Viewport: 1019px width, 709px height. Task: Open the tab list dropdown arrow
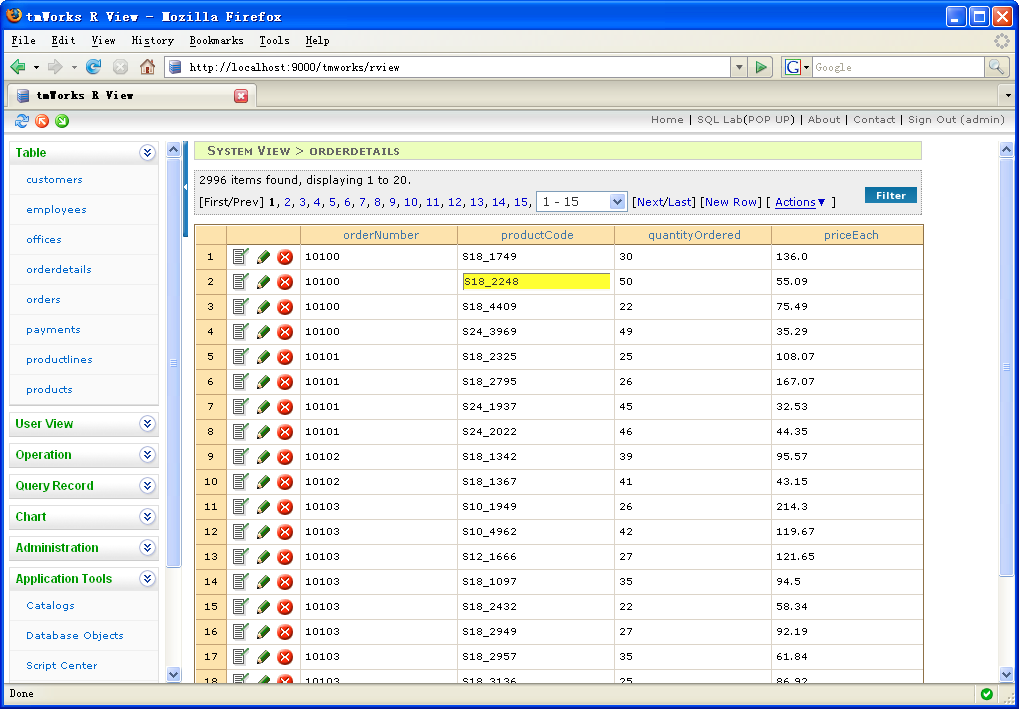[1008, 96]
